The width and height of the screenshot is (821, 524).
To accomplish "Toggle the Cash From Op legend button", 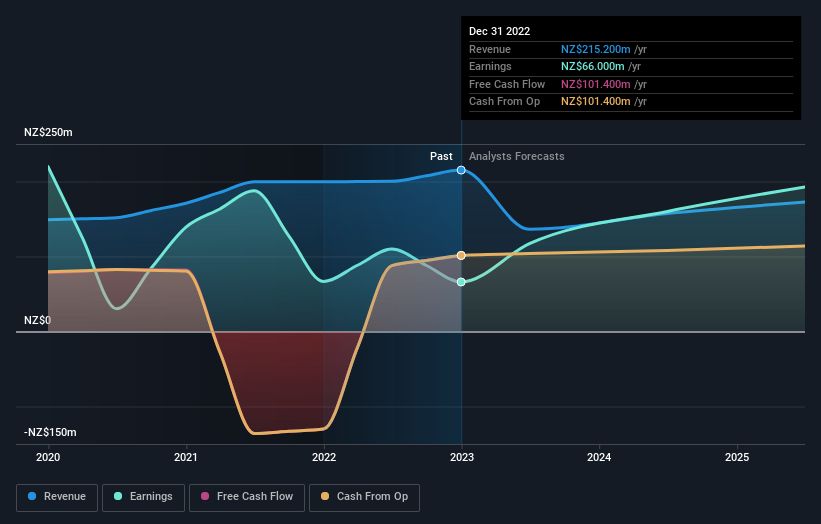I will [364, 497].
